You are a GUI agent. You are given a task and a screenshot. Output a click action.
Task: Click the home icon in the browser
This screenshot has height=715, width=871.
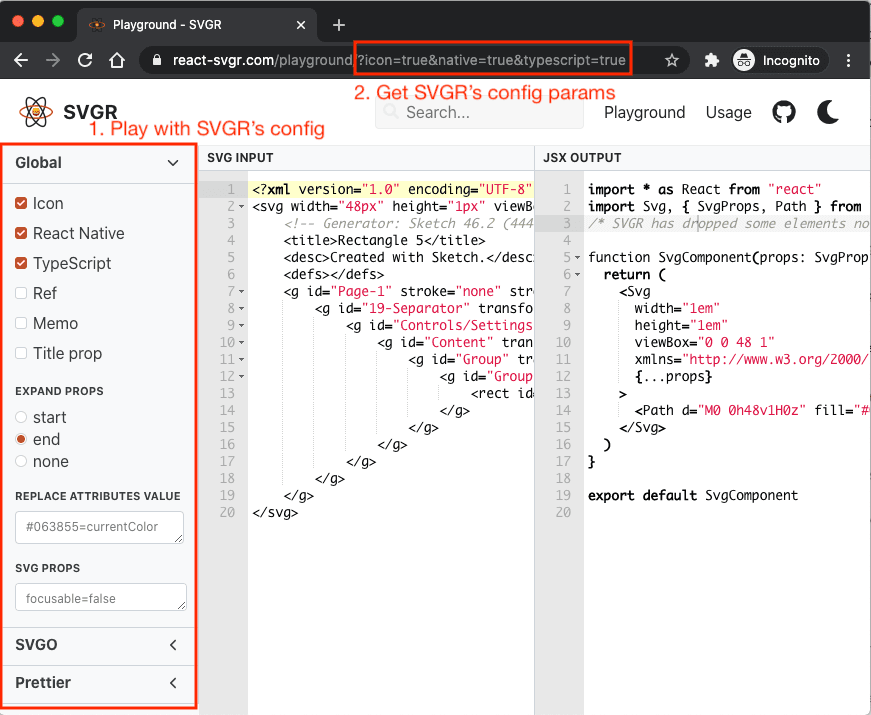coord(116,60)
